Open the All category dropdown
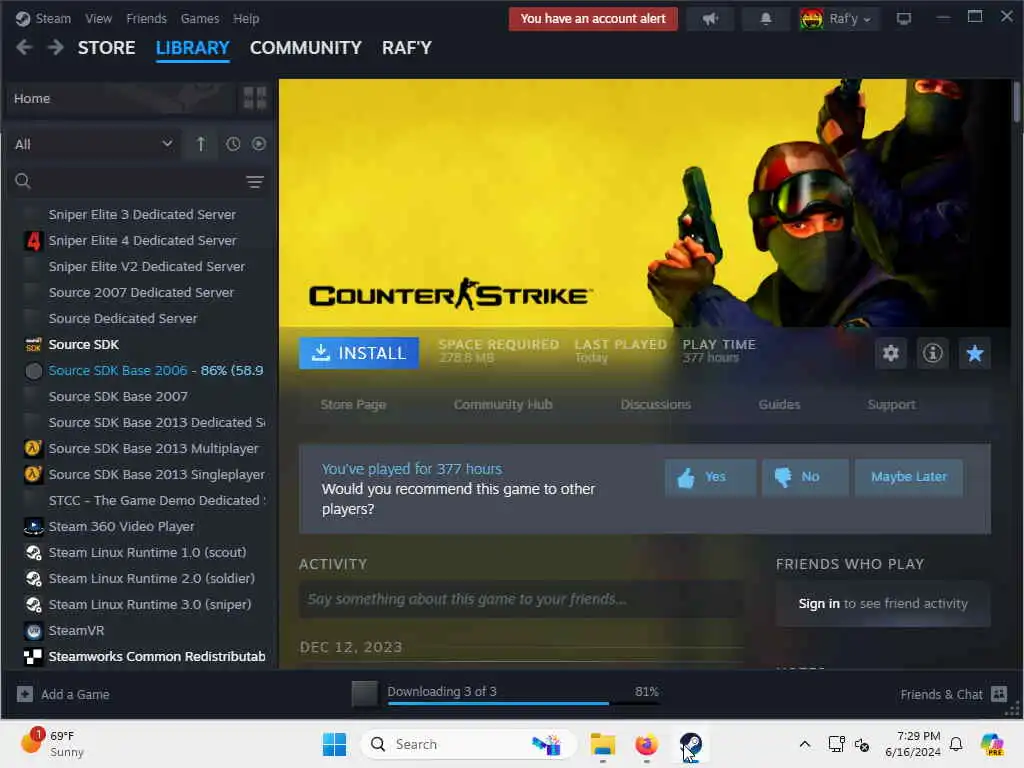Screen dimensions: 1024x768 click(x=93, y=144)
